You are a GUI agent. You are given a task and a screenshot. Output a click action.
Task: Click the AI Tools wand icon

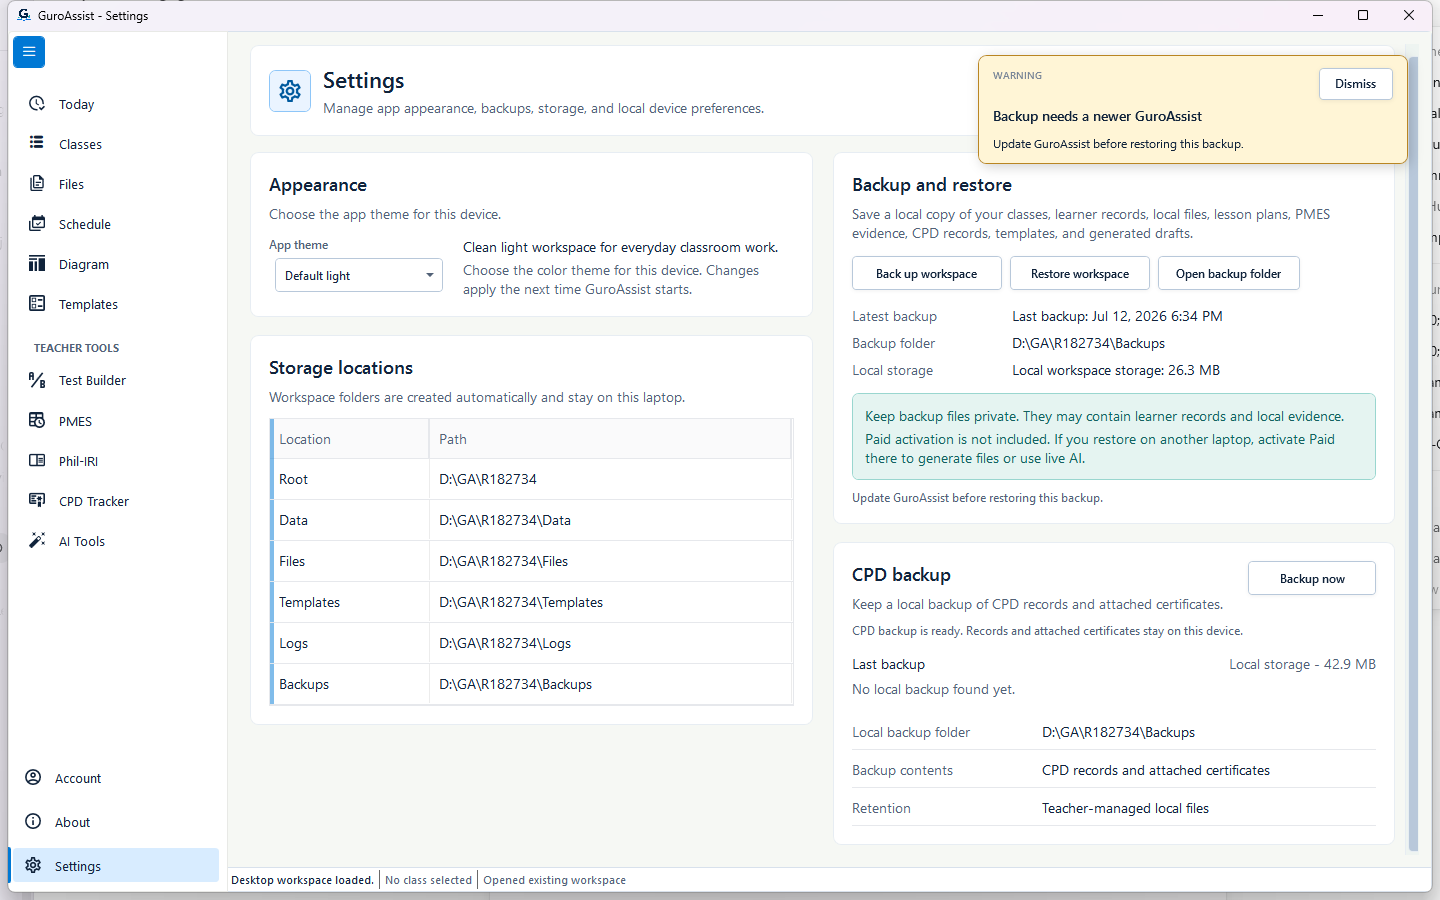[37, 540]
